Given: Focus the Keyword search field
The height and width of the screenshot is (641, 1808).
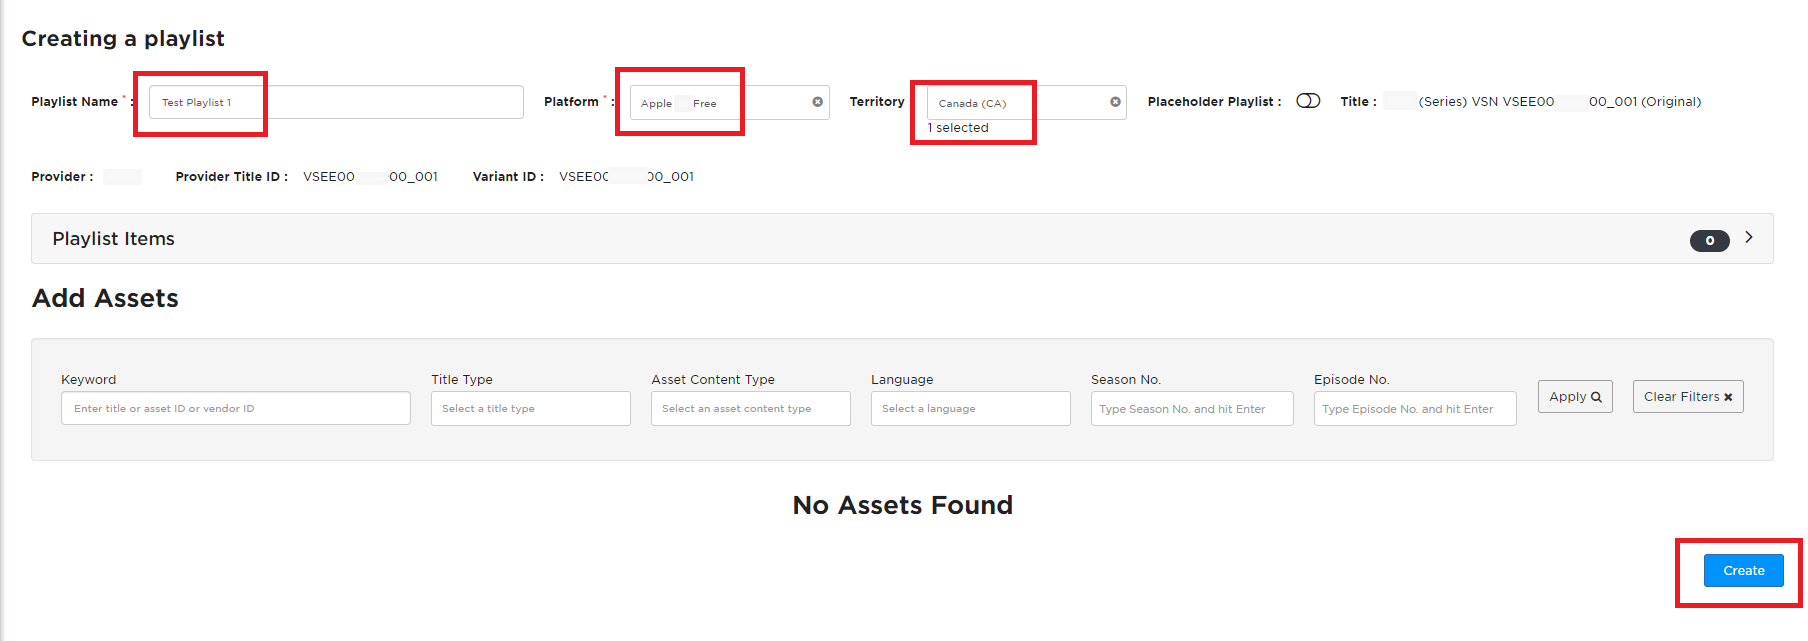Looking at the screenshot, I should [235, 408].
